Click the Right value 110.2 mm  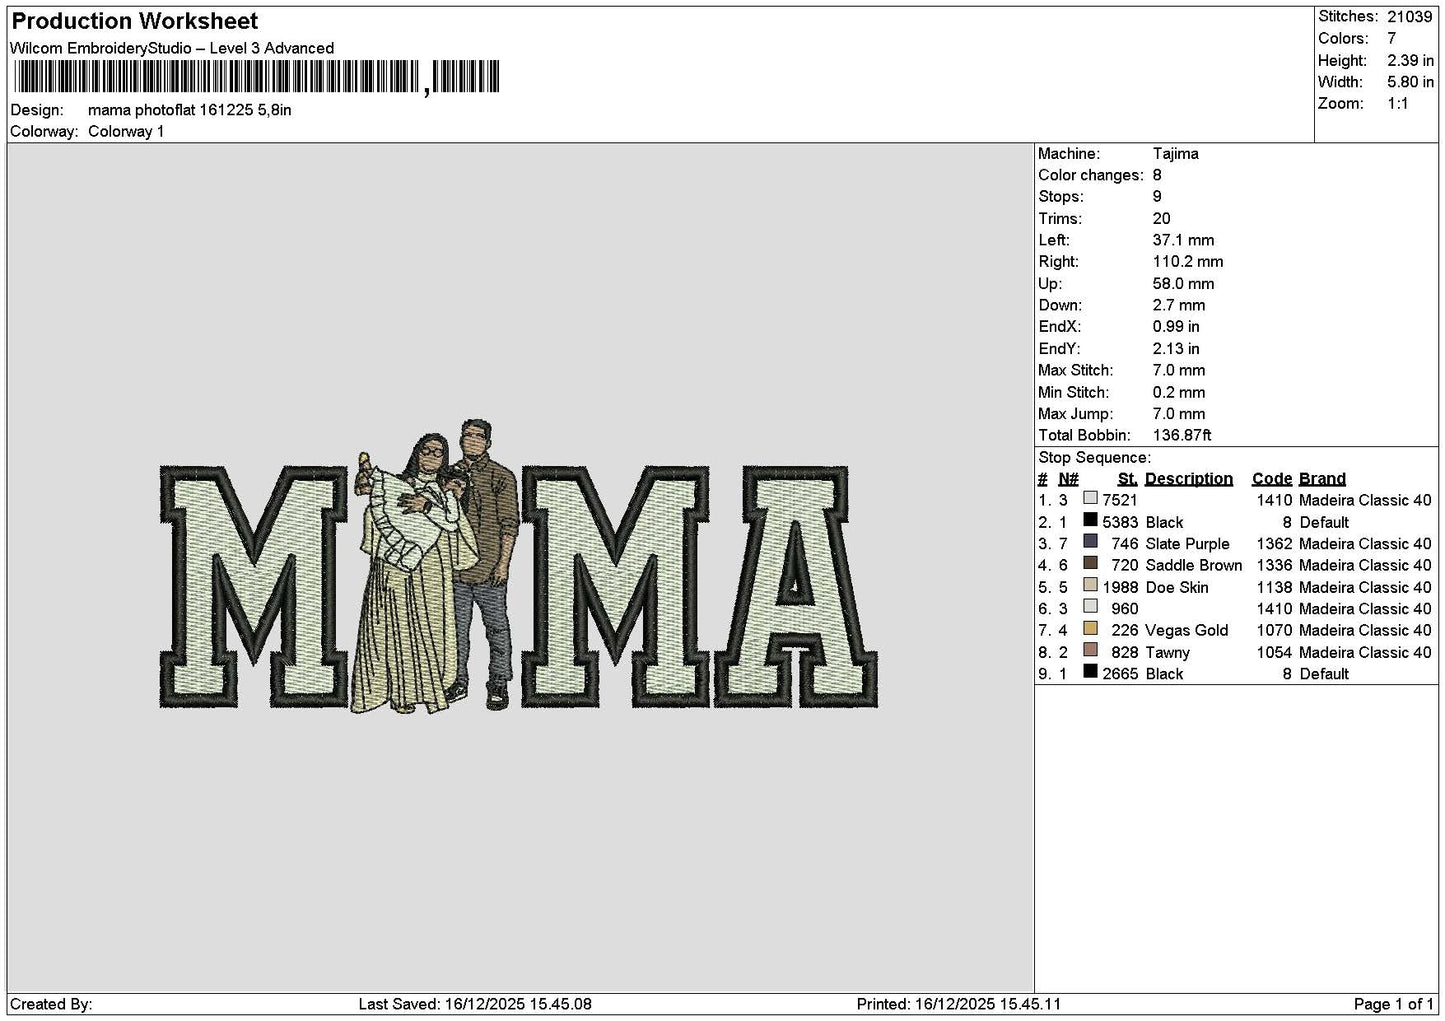[1188, 262]
